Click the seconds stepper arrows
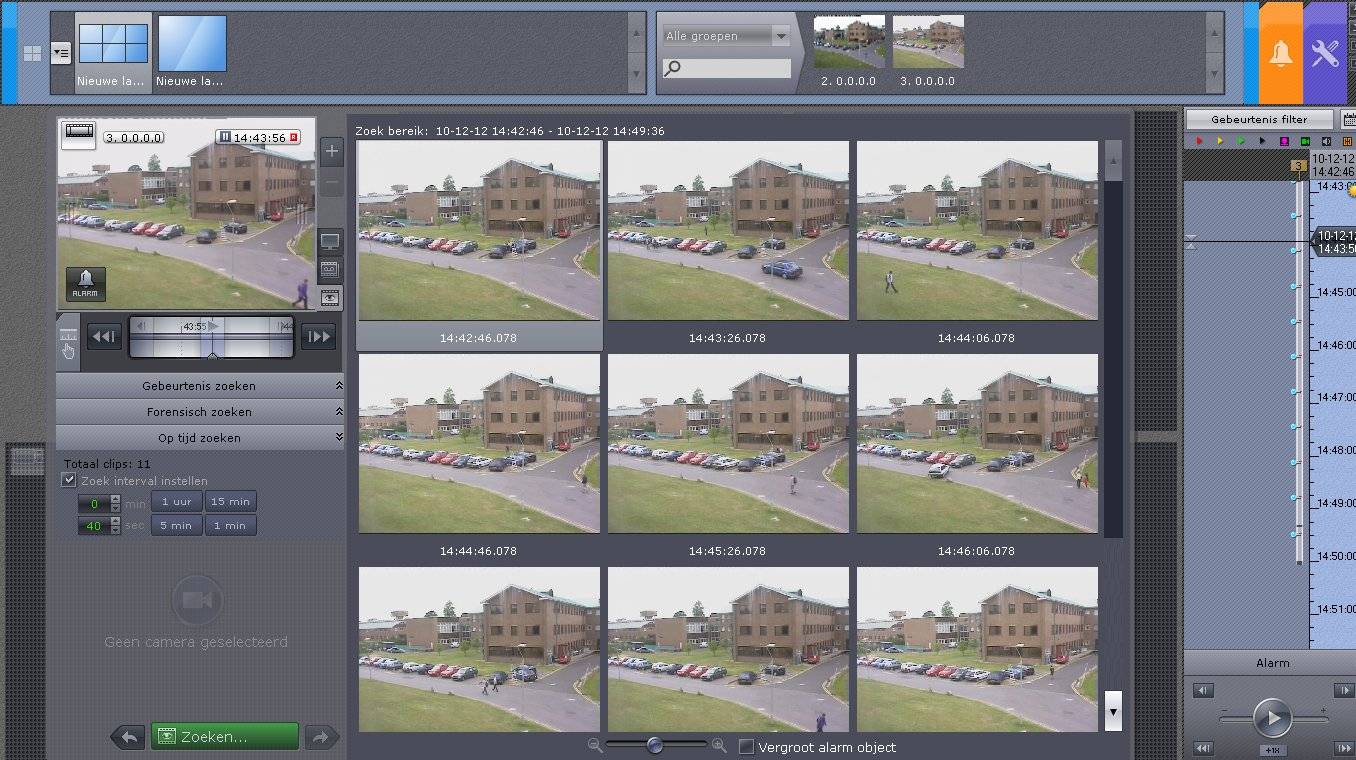This screenshot has width=1356, height=760. coord(116,527)
